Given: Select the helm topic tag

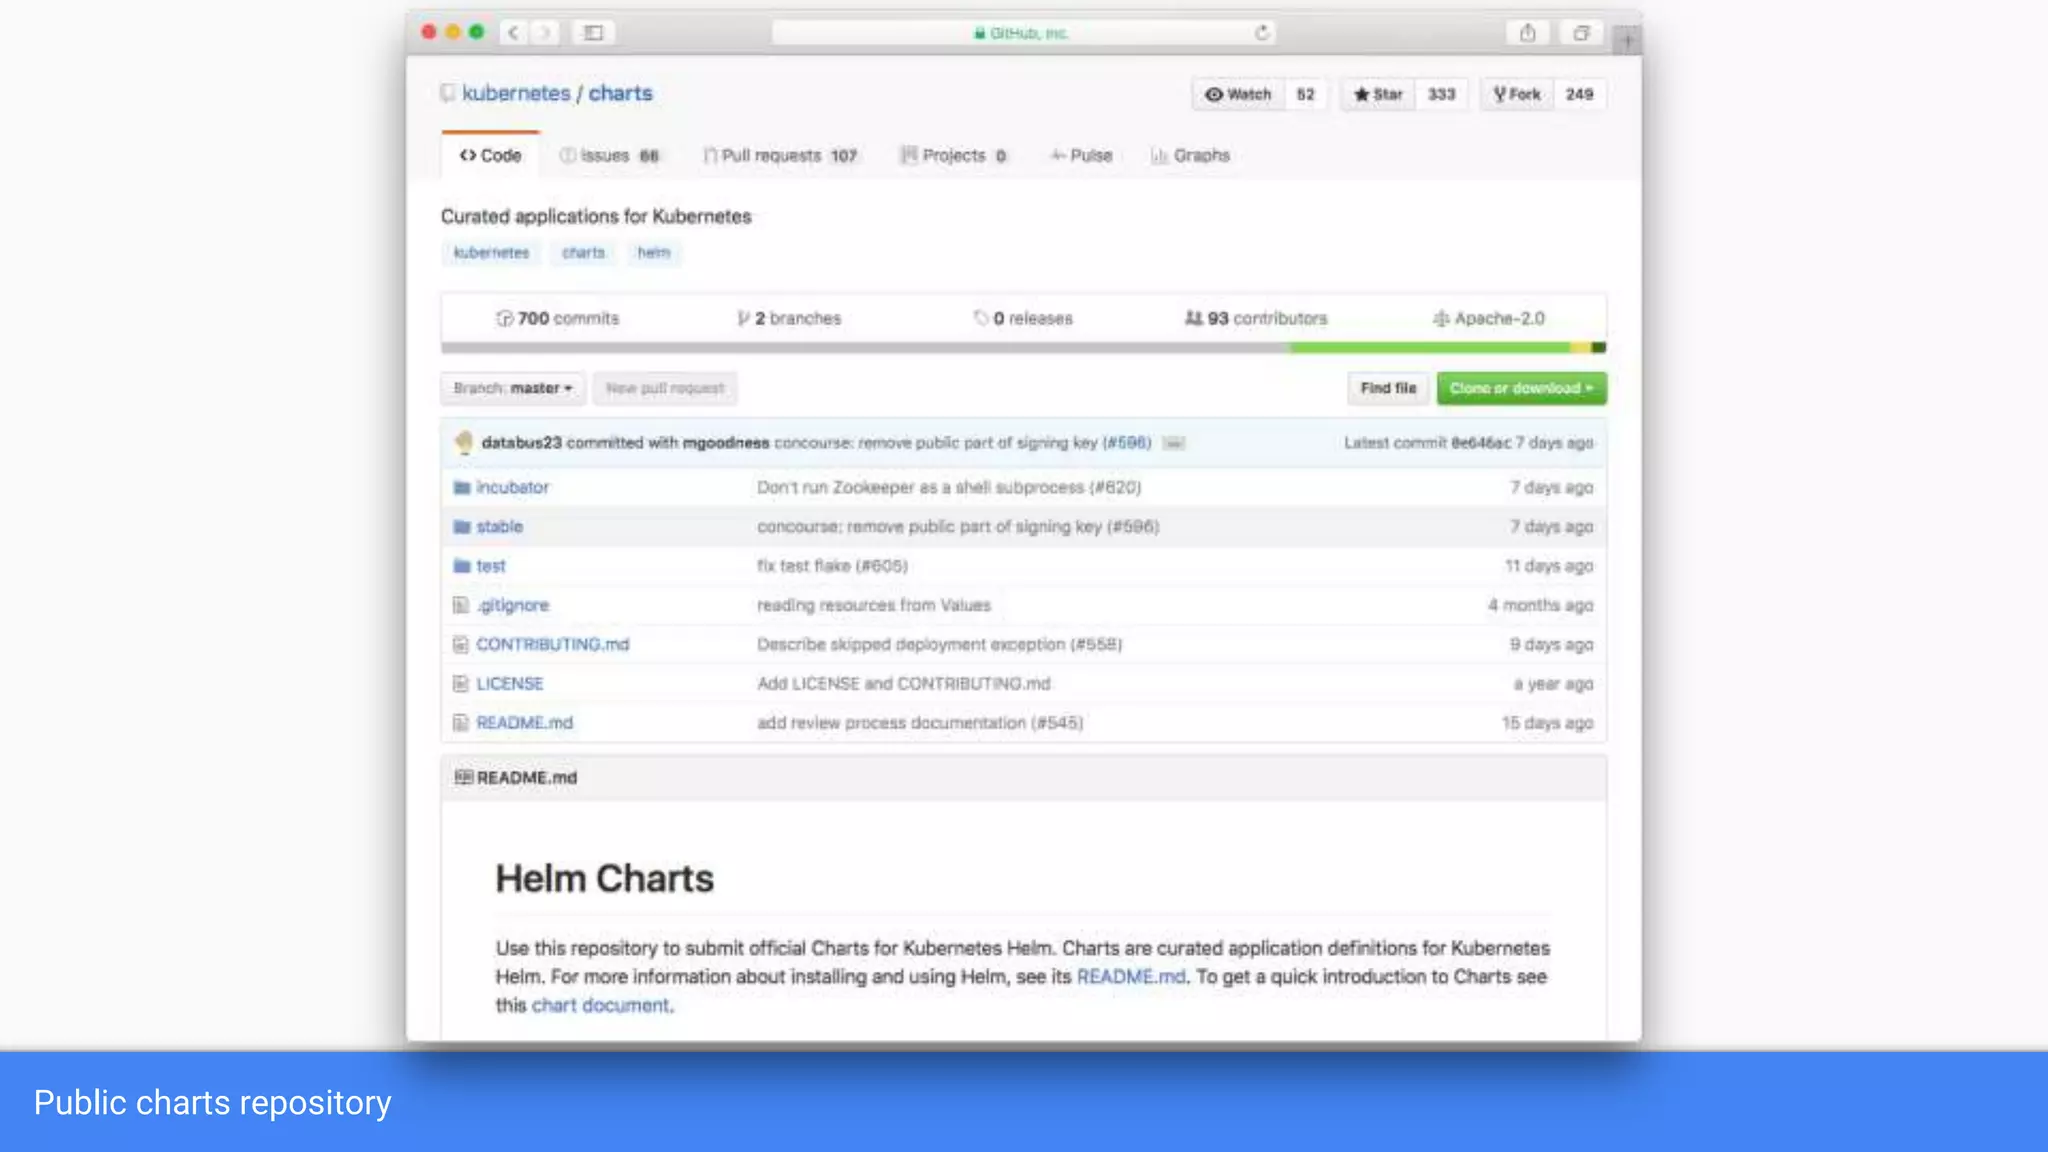Looking at the screenshot, I should coord(654,253).
